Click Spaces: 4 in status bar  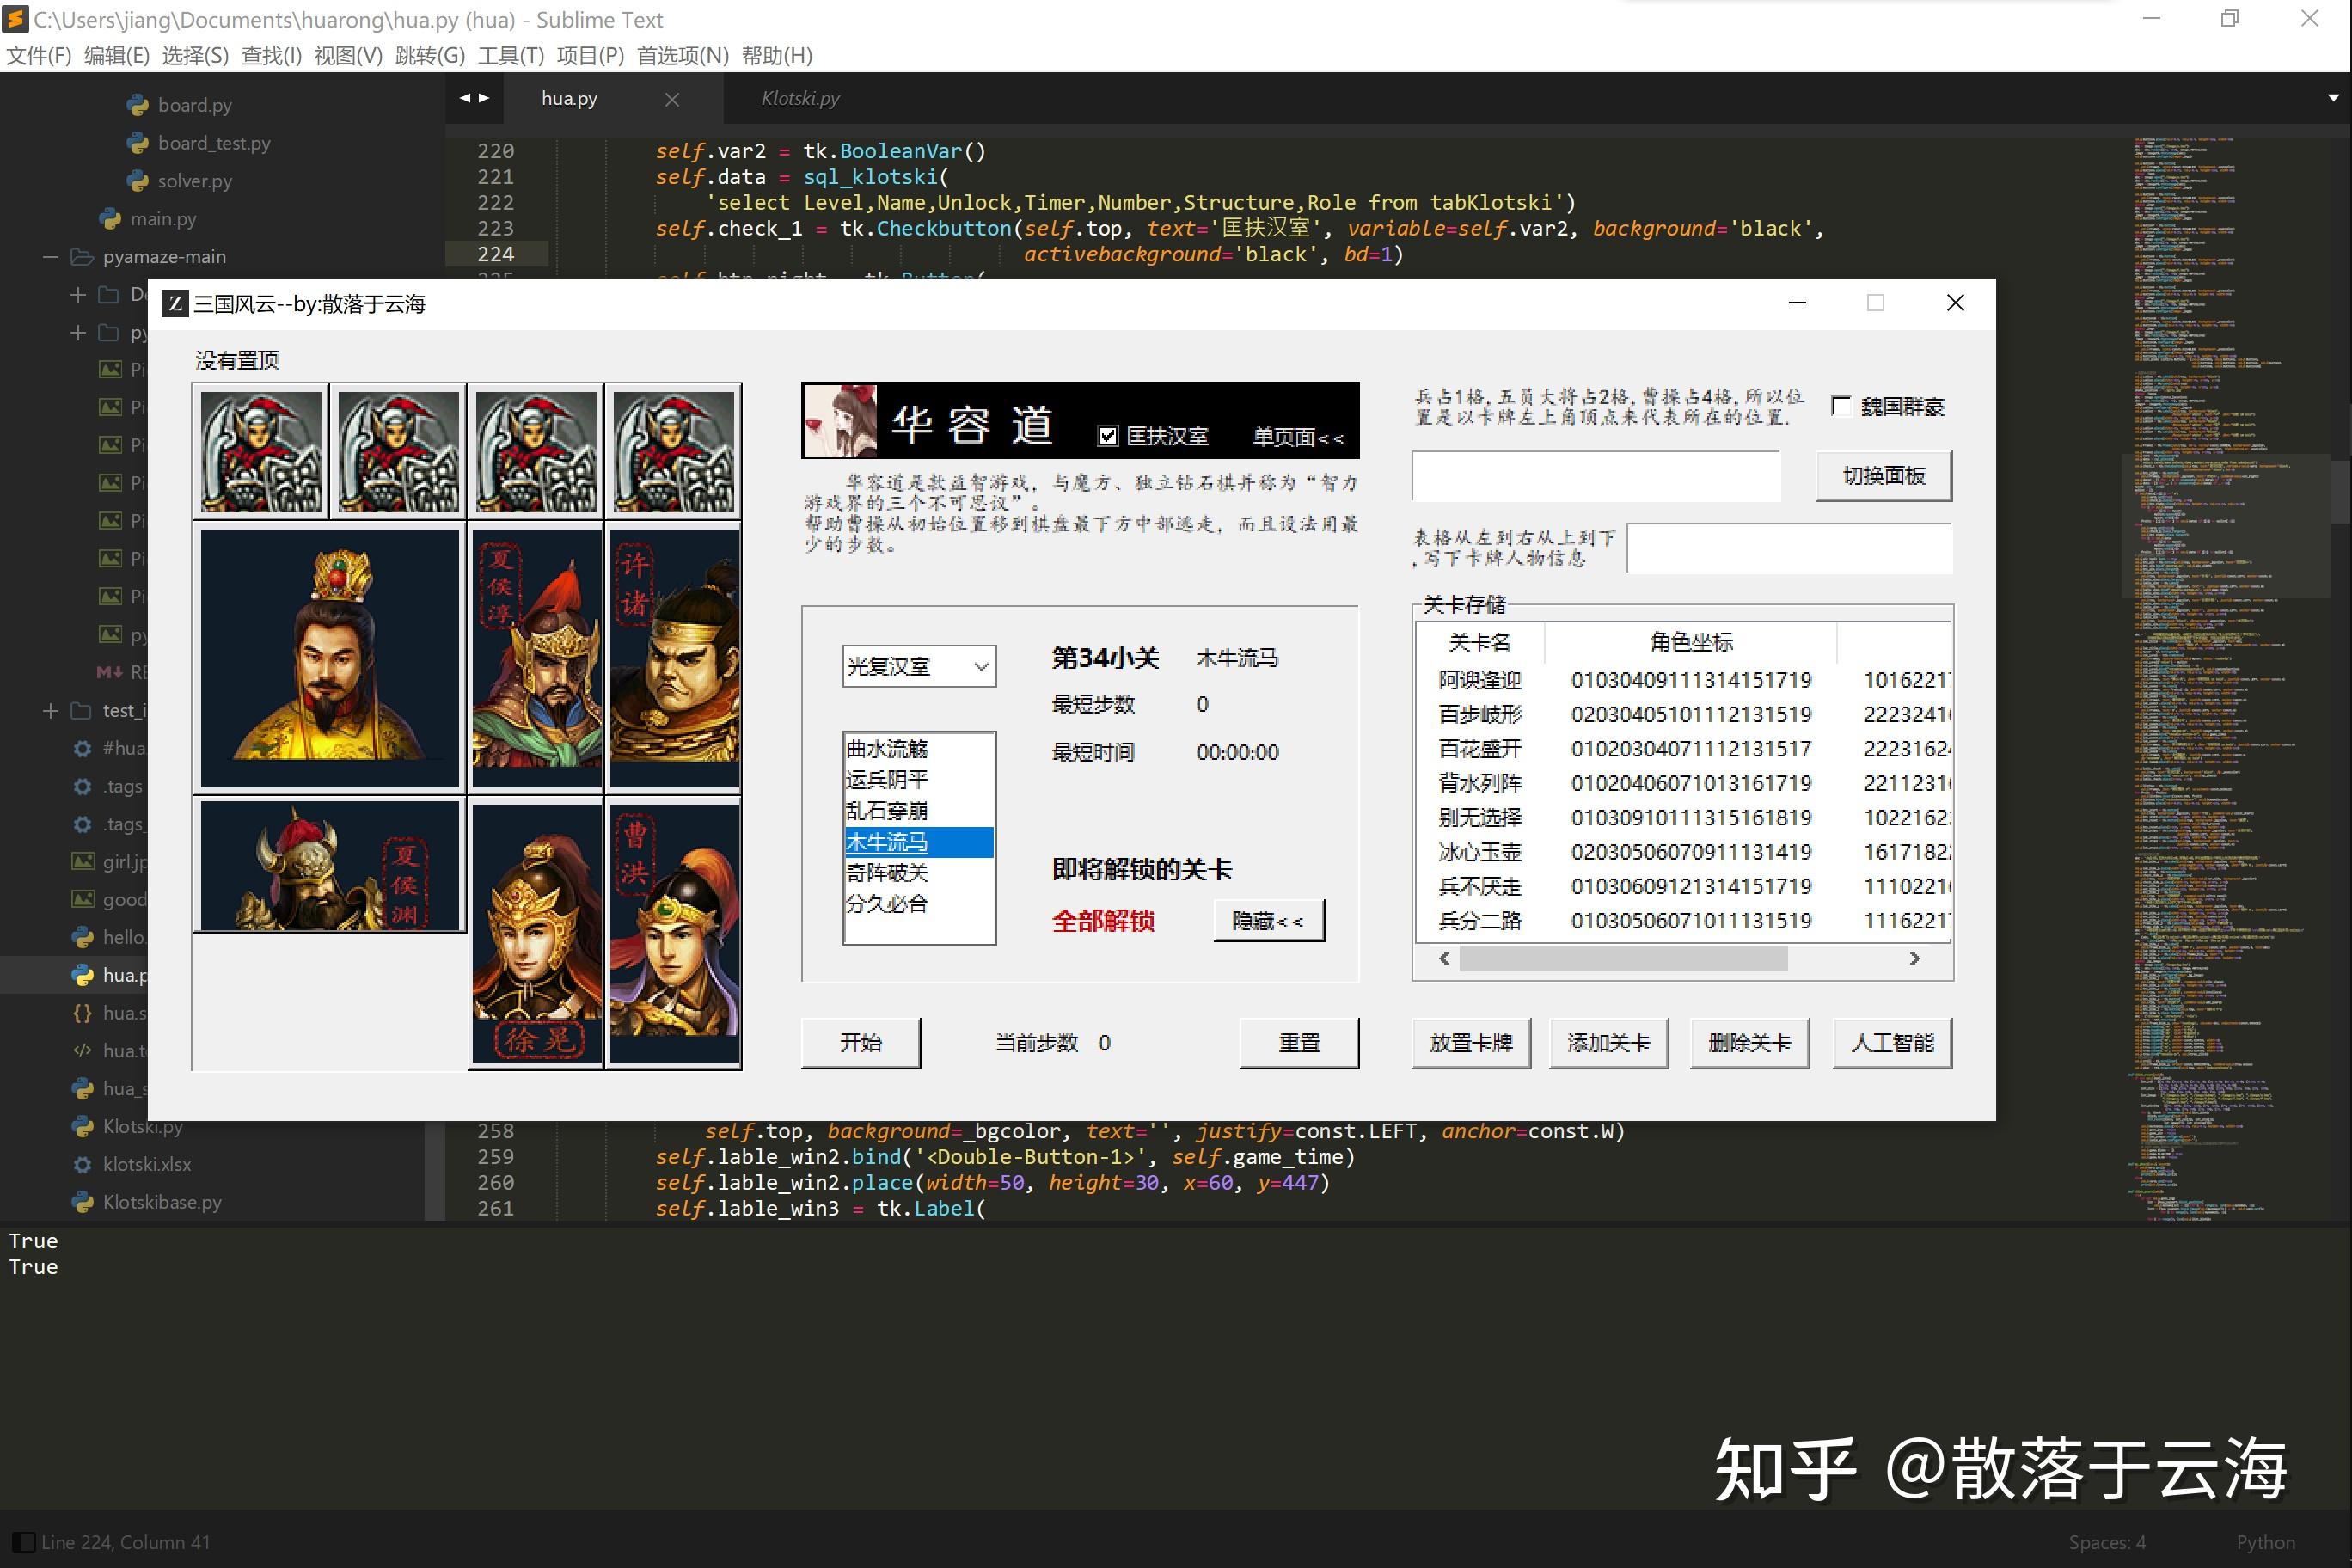coord(2107,1542)
